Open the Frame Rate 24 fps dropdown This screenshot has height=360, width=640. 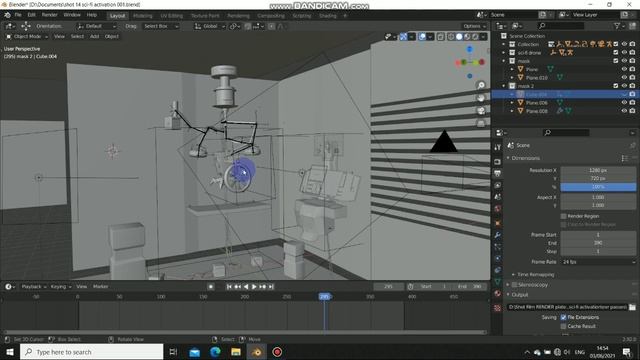click(x=598, y=262)
